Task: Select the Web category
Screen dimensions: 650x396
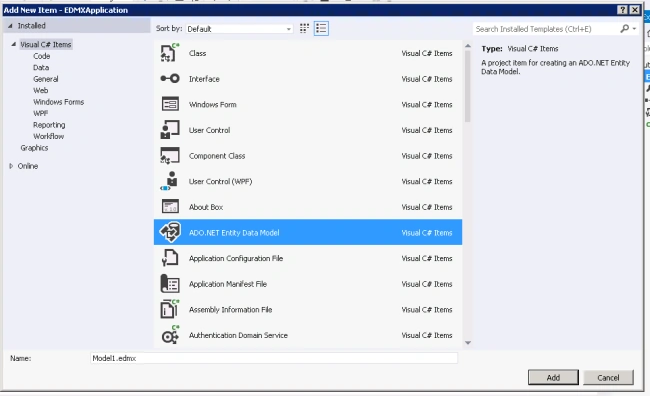Action: tap(41, 90)
